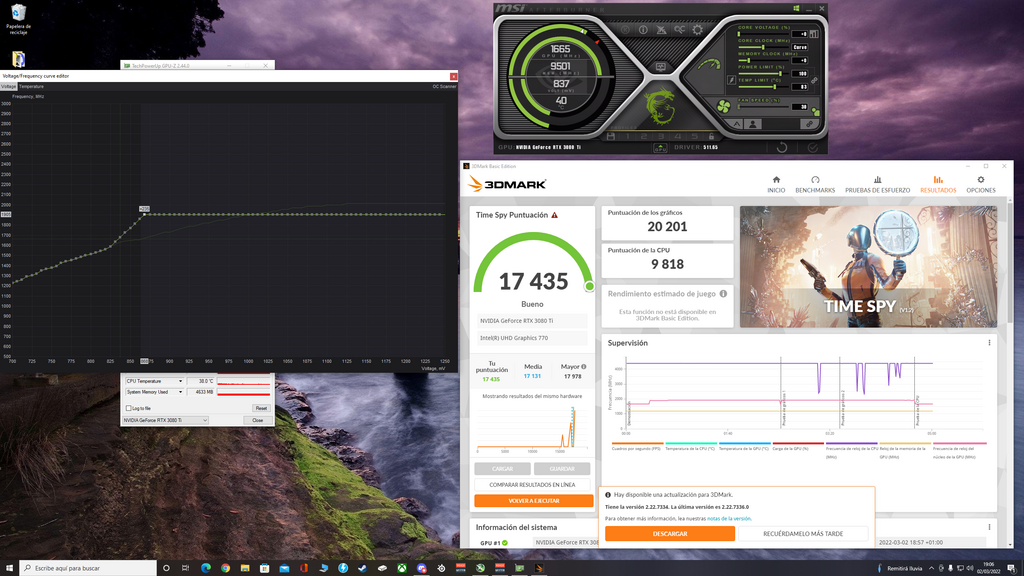This screenshot has width=1024, height=576.
Task: Switch to Temperature tab in curve editor
Action: click(31, 86)
